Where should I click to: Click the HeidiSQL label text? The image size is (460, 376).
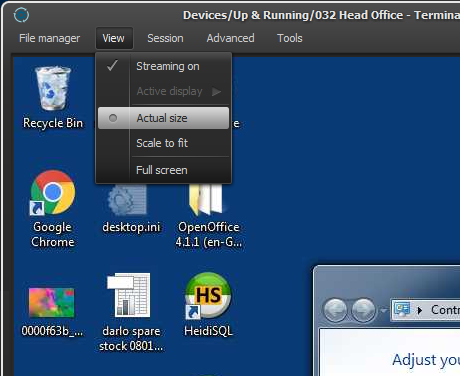tap(208, 331)
